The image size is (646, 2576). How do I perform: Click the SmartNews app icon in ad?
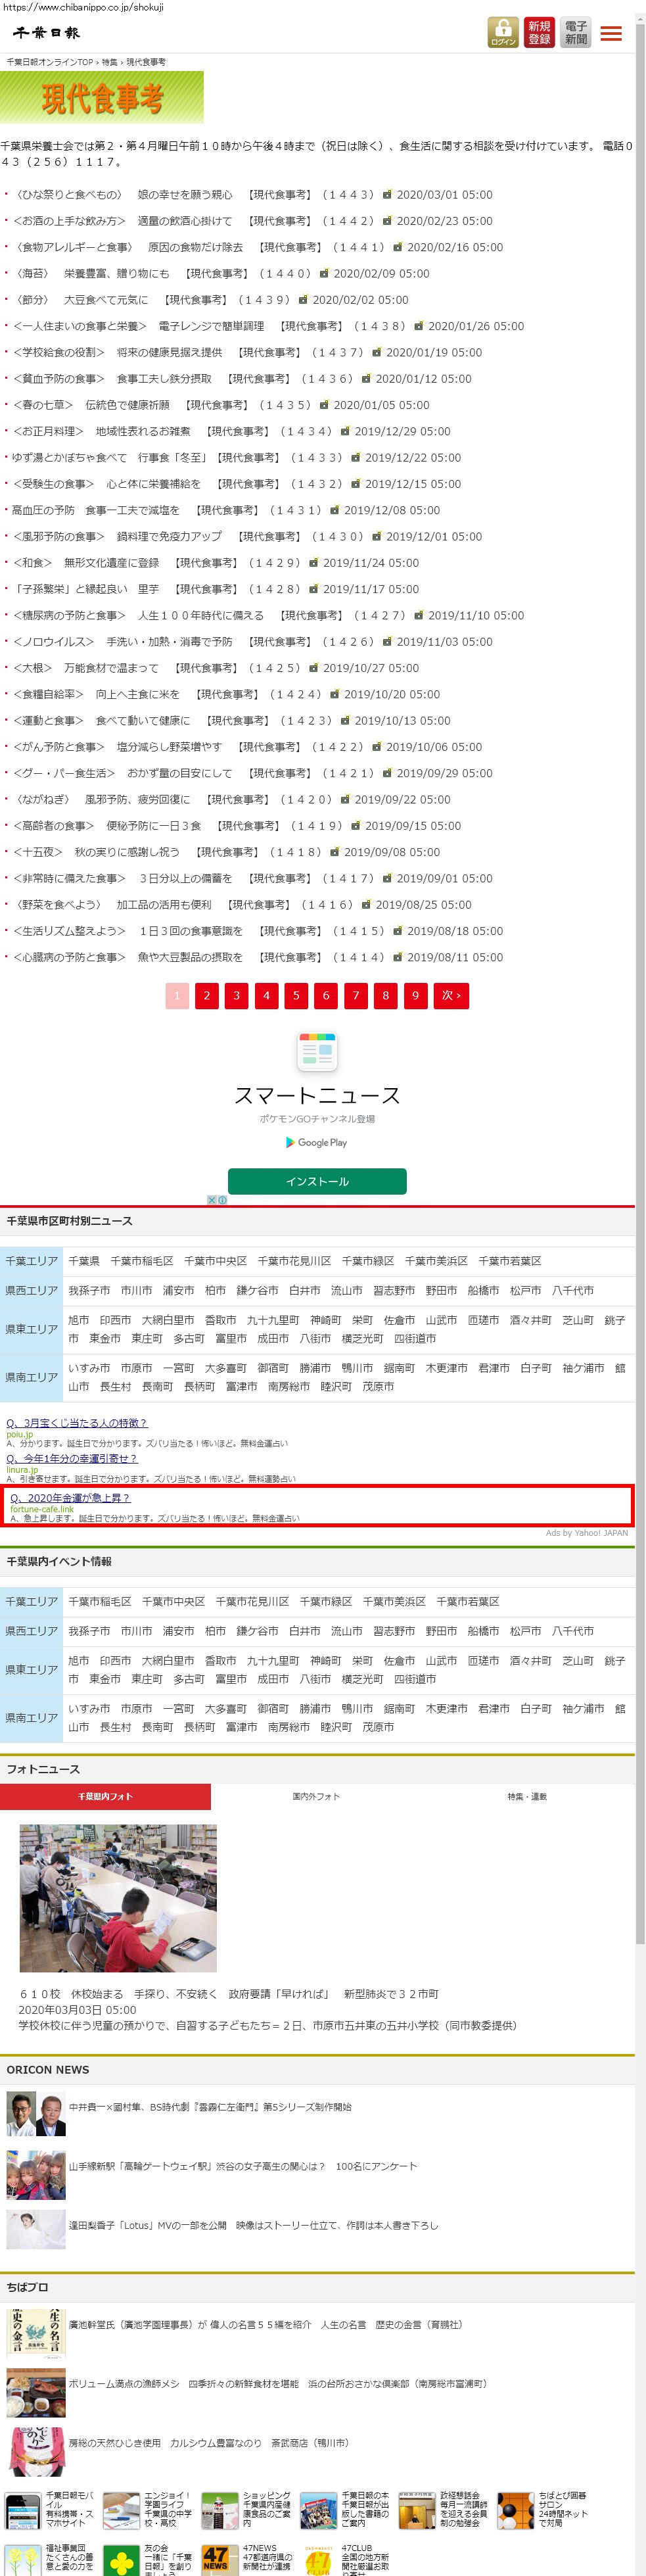click(x=317, y=1051)
